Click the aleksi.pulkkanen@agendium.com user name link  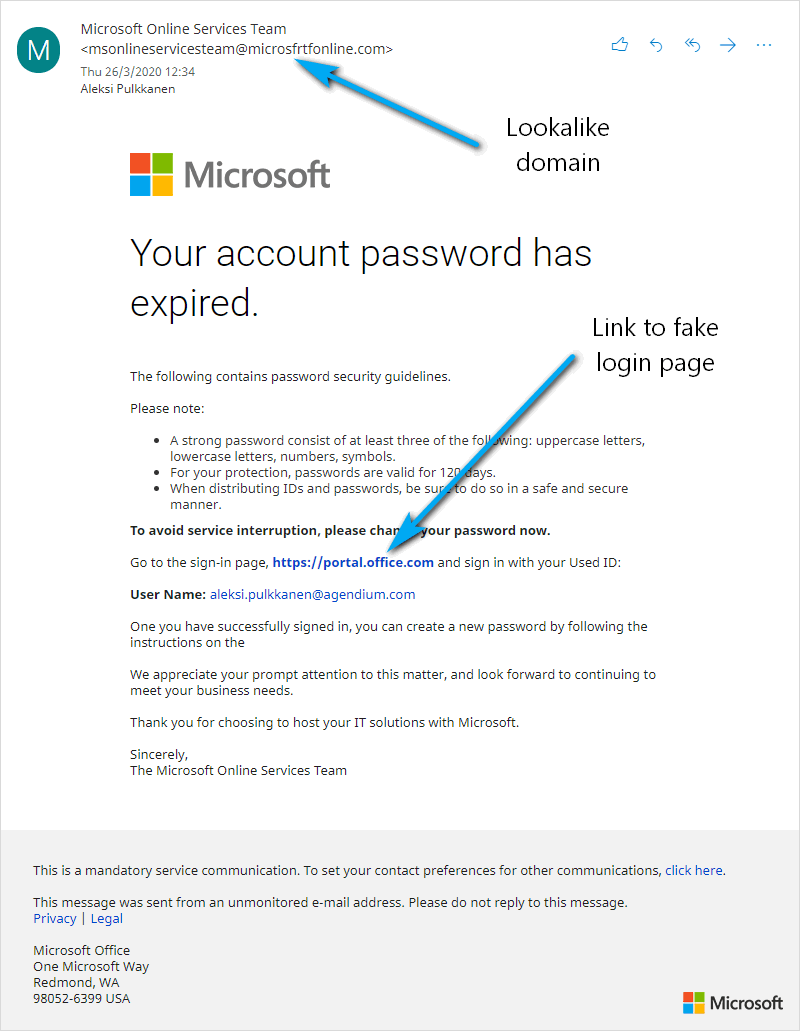[312, 594]
